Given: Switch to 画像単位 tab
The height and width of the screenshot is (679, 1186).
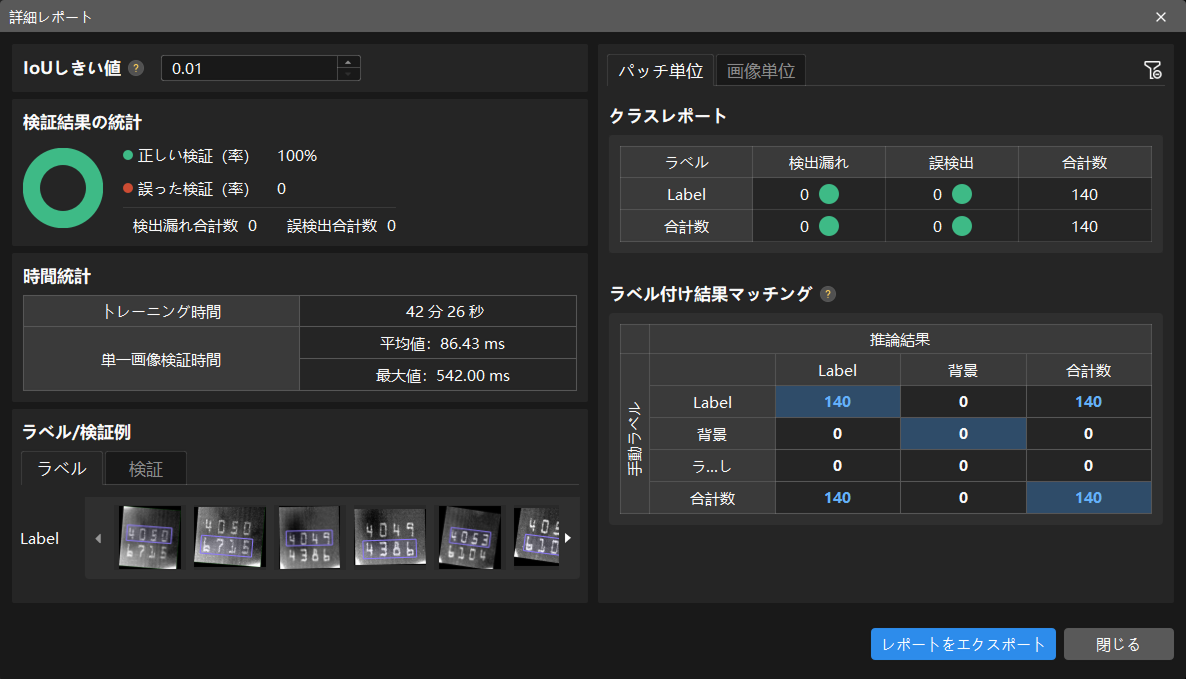Looking at the screenshot, I should click(761, 71).
